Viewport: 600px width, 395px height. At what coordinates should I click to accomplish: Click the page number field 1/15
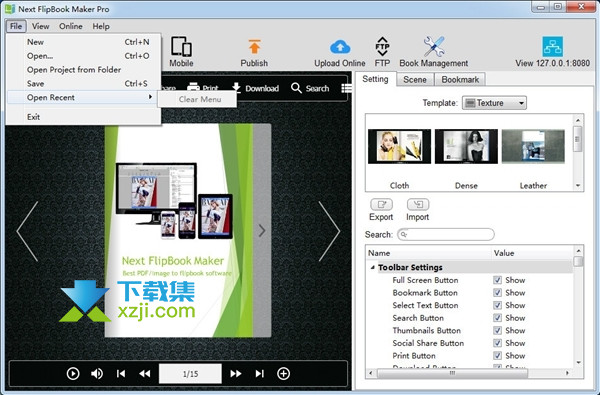[190, 374]
